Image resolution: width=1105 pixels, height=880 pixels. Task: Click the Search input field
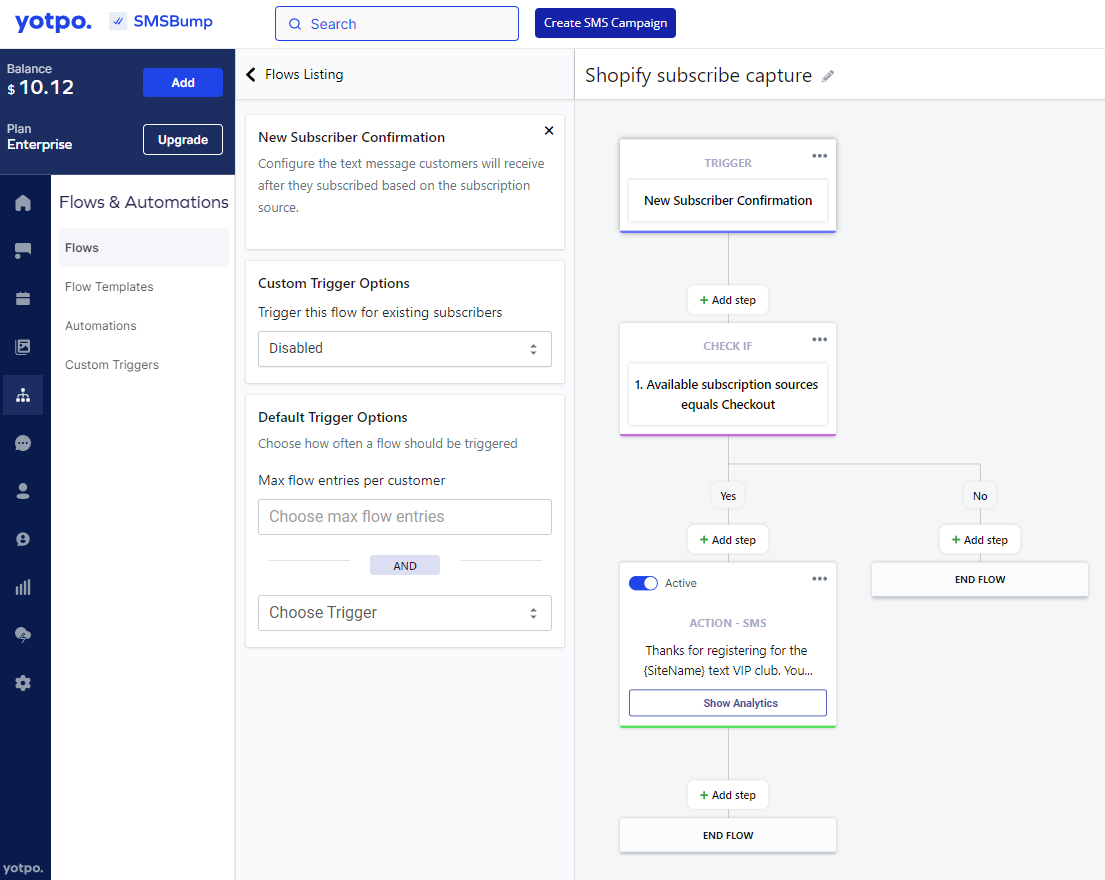397,24
